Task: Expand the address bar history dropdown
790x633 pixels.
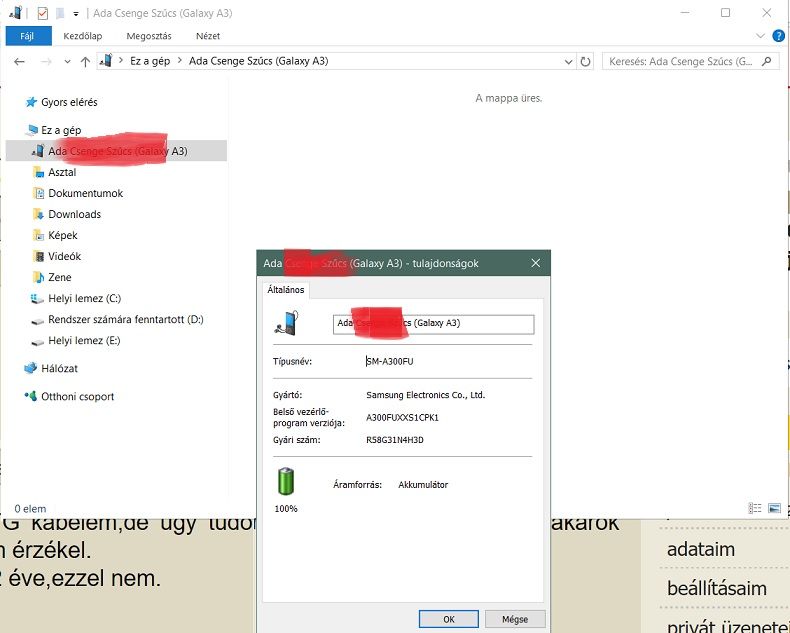Action: tap(568, 61)
